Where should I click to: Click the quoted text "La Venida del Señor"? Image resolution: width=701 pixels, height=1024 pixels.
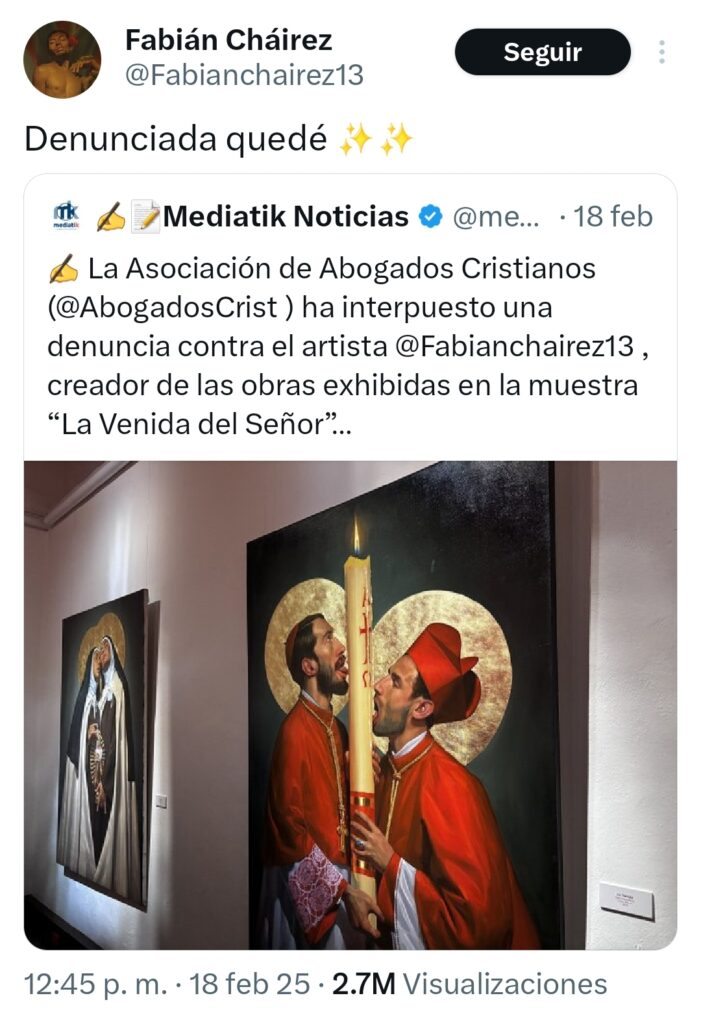(x=193, y=424)
